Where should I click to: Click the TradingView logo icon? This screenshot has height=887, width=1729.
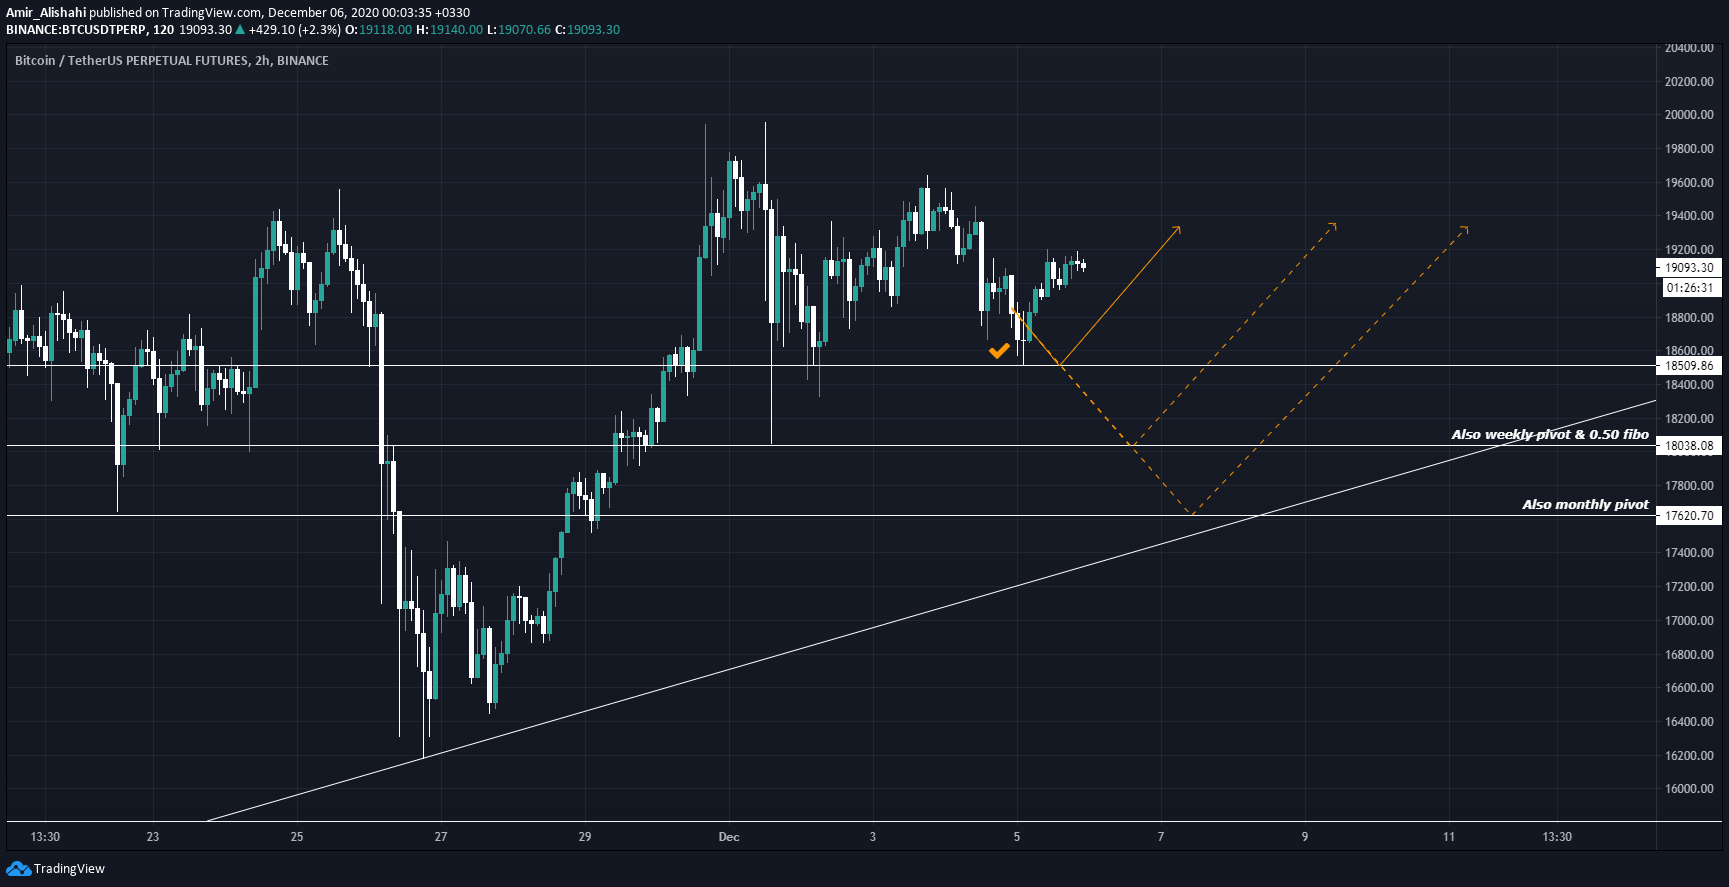pos(18,868)
